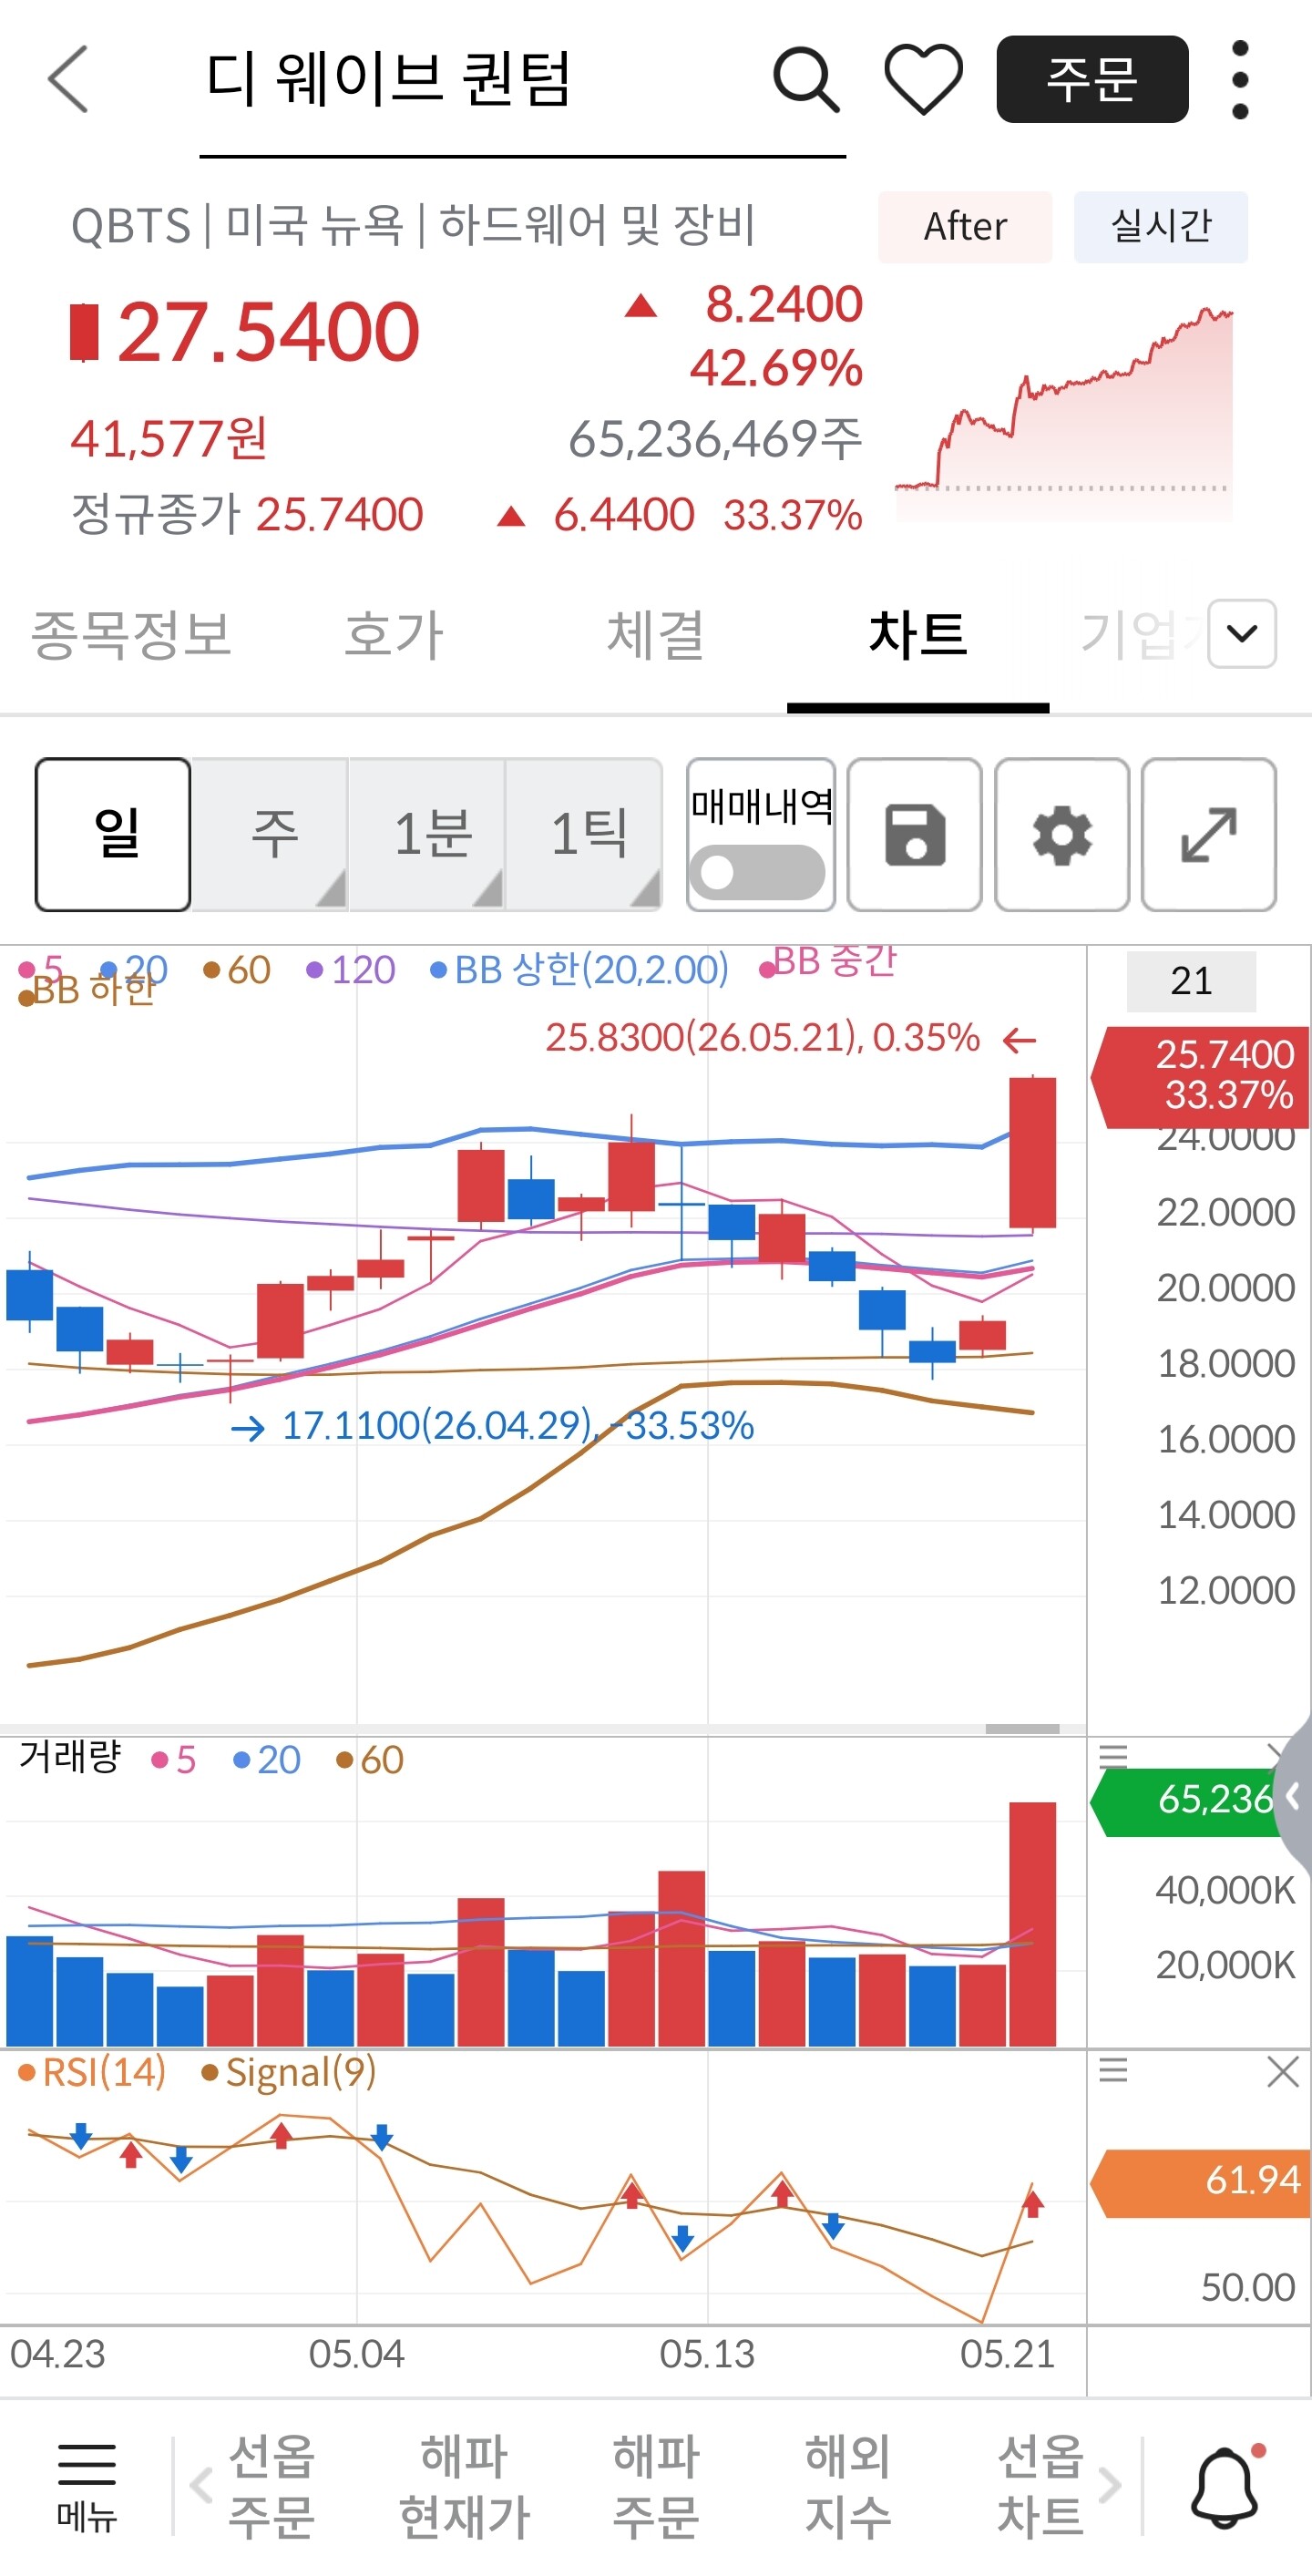
Task: Open stock search magnifier icon
Action: [x=806, y=78]
